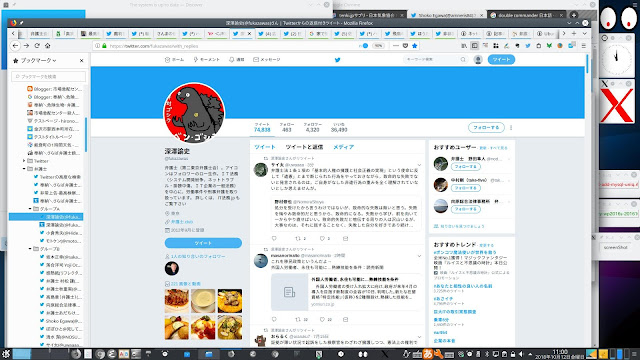Viewport: 640px width, 360px height.
Task: Reload the Twitter page
Action: 37,46
